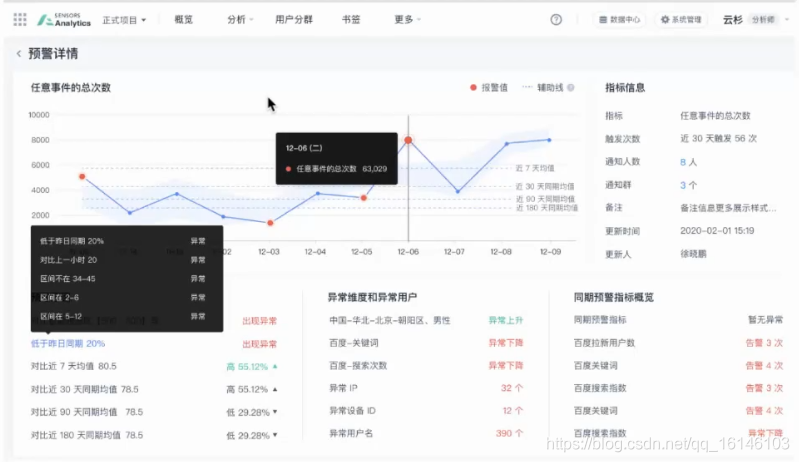Open the 数据中心 button
This screenshot has height=462, width=799.
(x=619, y=19)
